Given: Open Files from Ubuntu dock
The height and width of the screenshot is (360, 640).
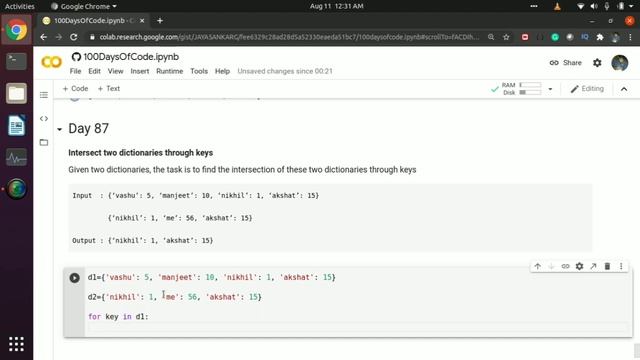Looking at the screenshot, I should tap(16, 93).
